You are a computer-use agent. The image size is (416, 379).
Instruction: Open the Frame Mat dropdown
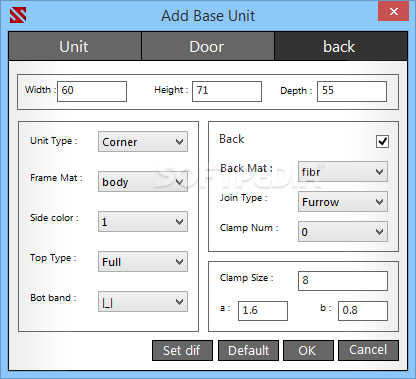[143, 182]
